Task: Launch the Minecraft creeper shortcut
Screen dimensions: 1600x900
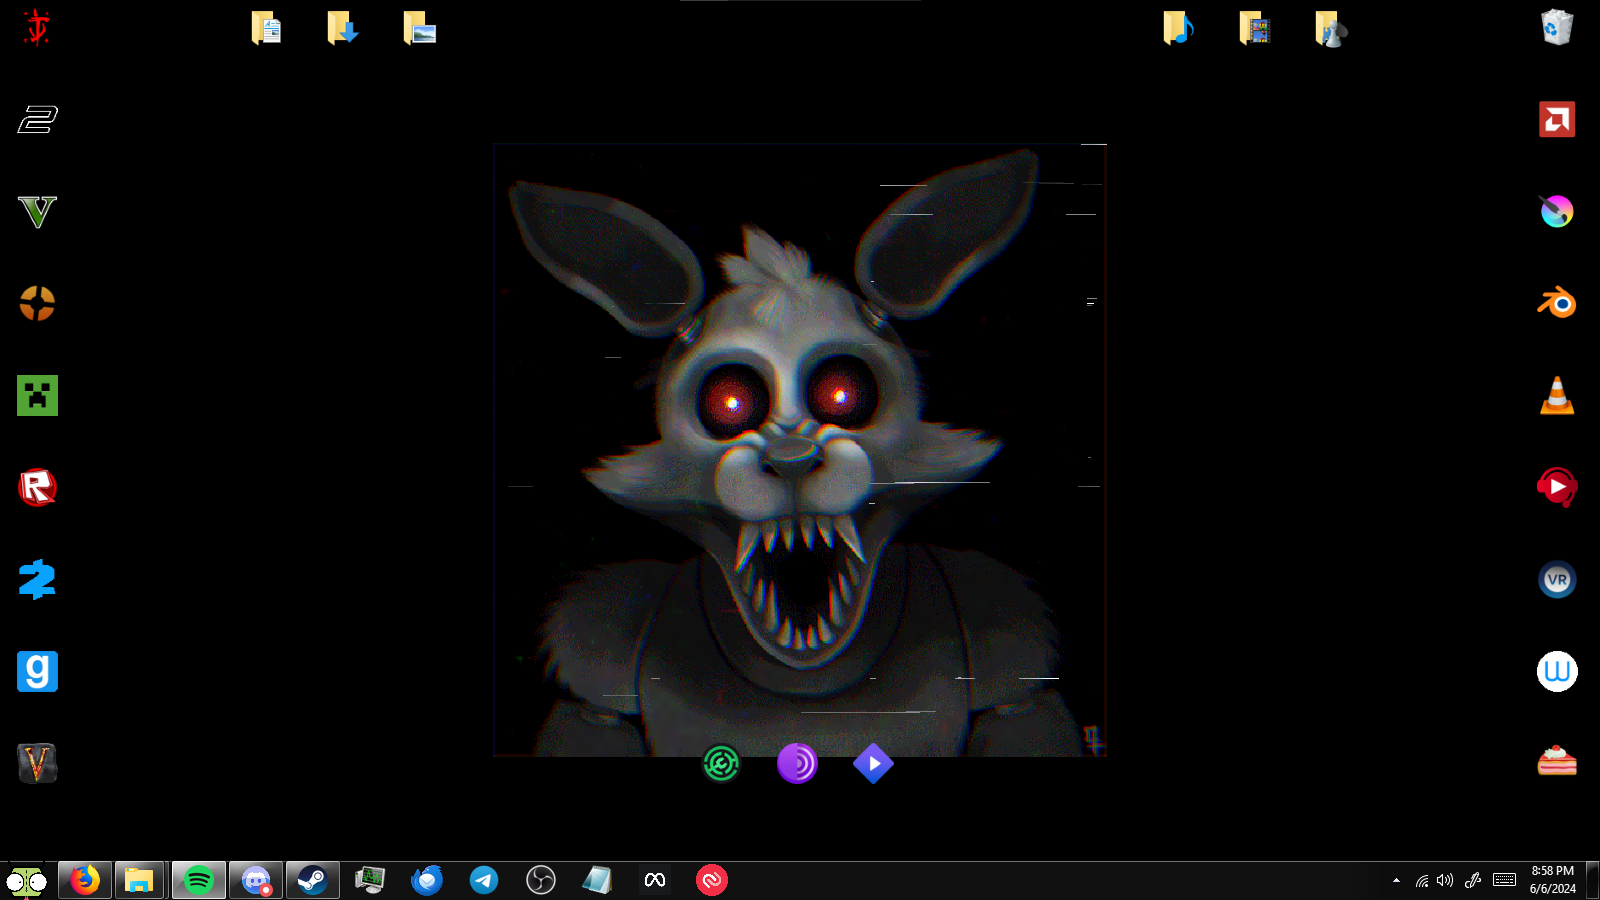Action: (x=36, y=396)
